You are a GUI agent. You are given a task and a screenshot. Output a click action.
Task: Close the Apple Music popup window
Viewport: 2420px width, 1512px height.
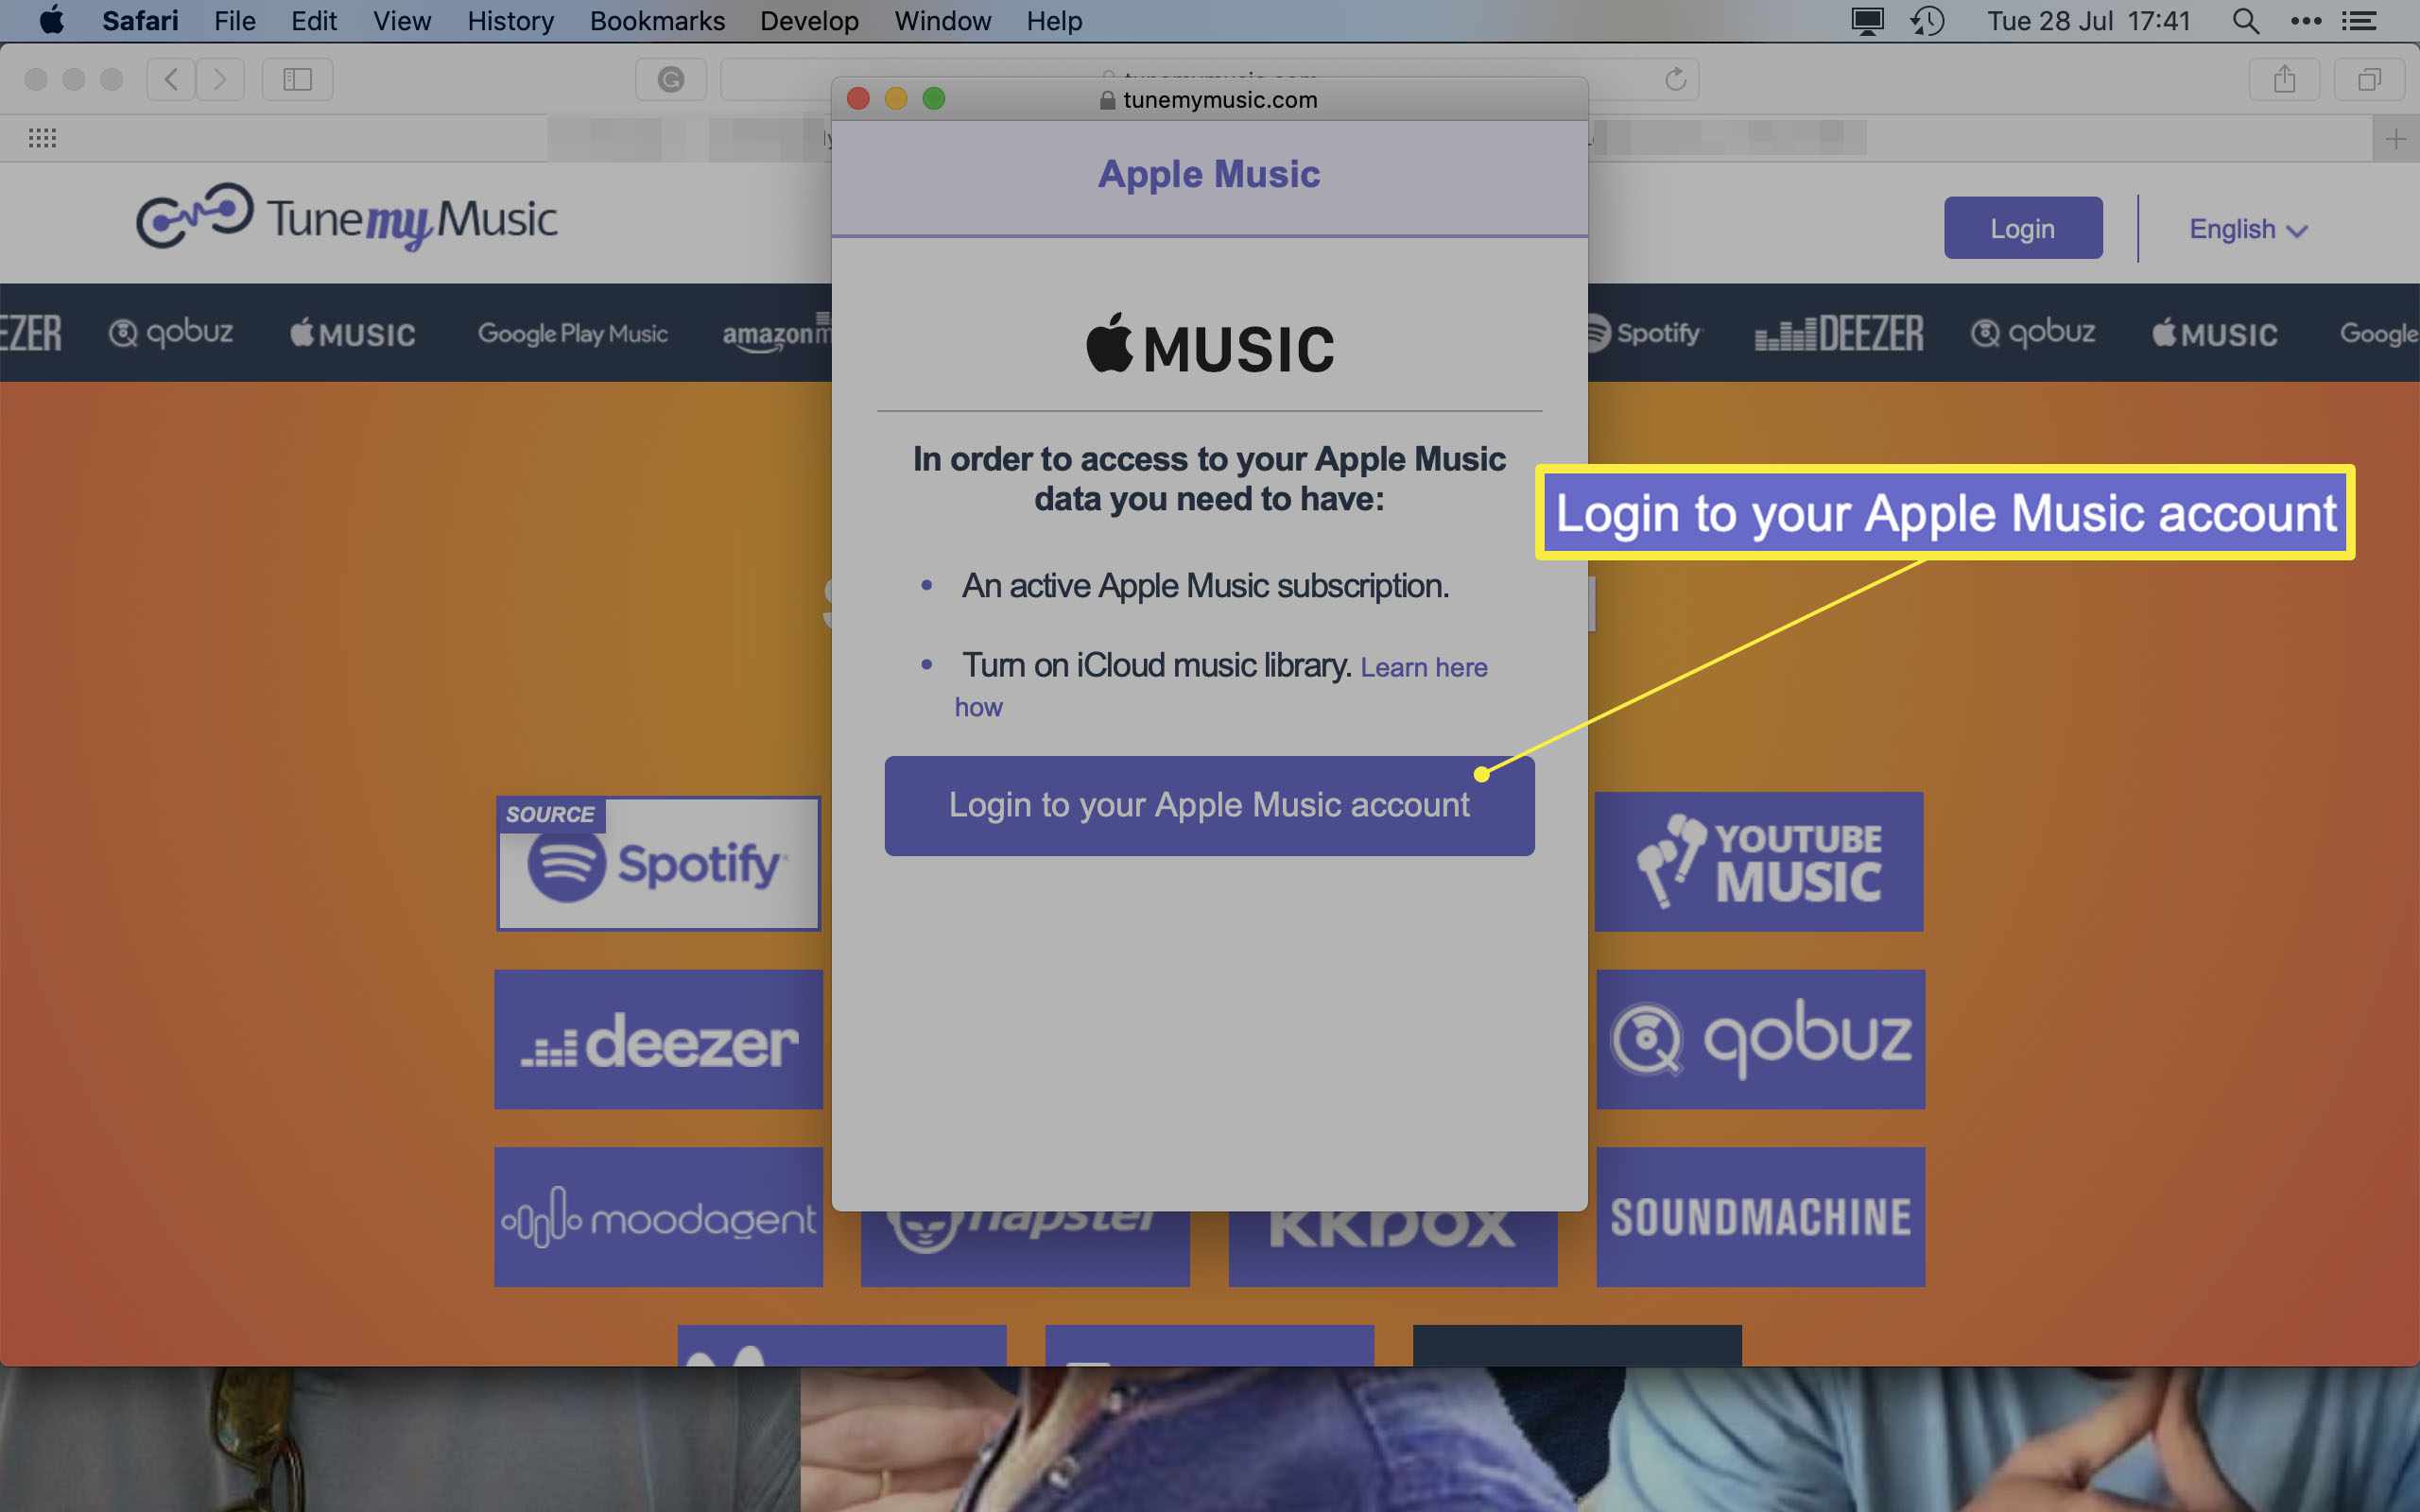[858, 98]
